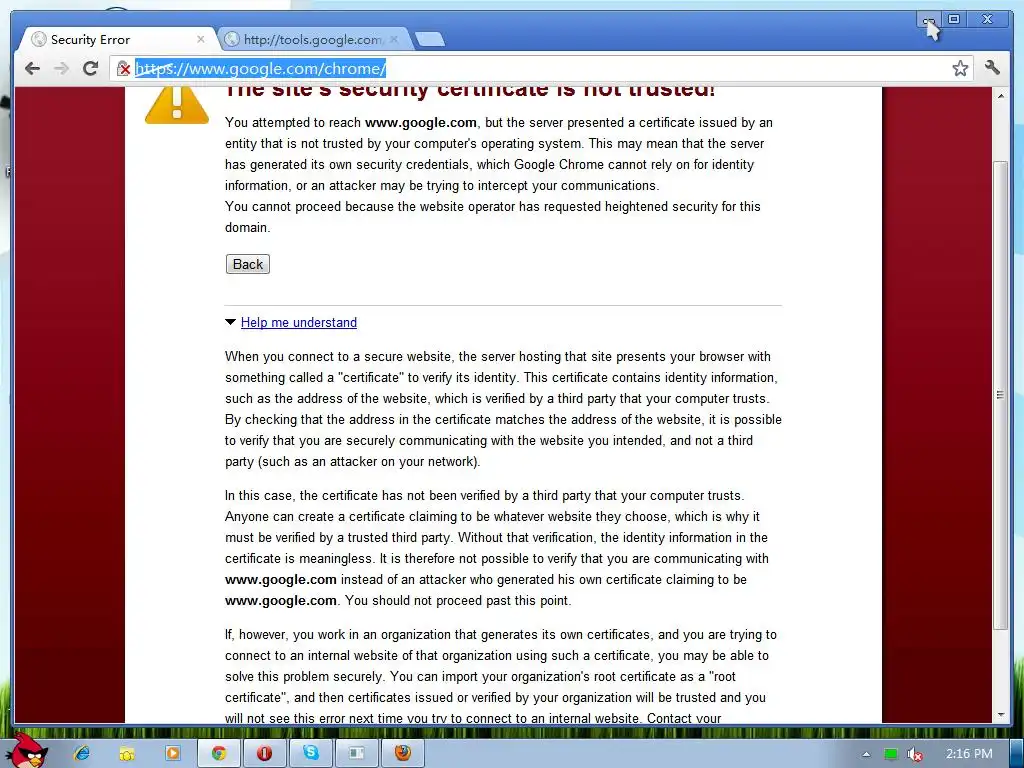This screenshot has height=768, width=1024.
Task: Collapse the Help me understand triangle
Action: 230,322
